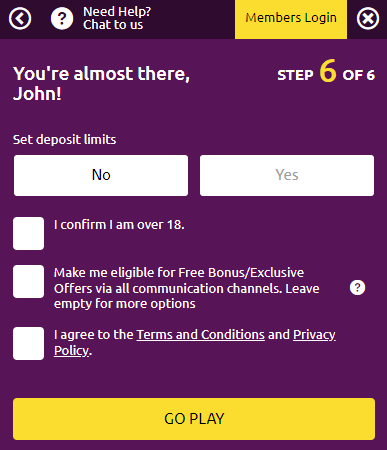Tick the over 18 confirmation checkbox

(28, 233)
